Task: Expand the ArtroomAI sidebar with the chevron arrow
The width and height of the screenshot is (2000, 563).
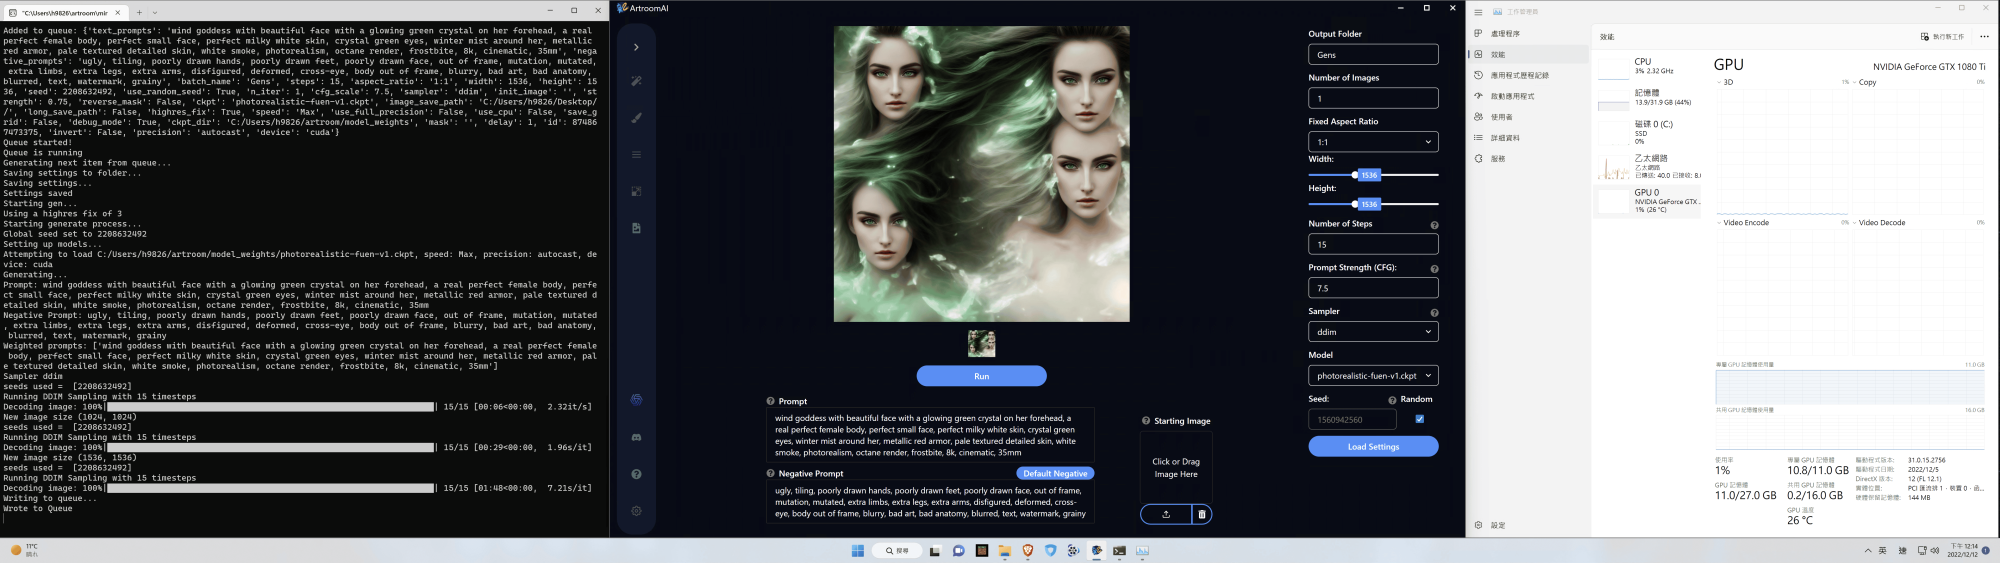Action: click(636, 47)
